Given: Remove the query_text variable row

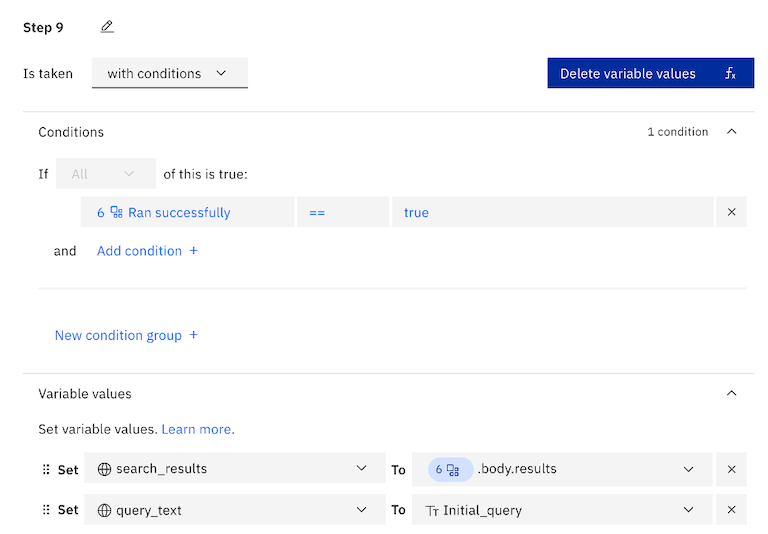Looking at the screenshot, I should (x=731, y=510).
